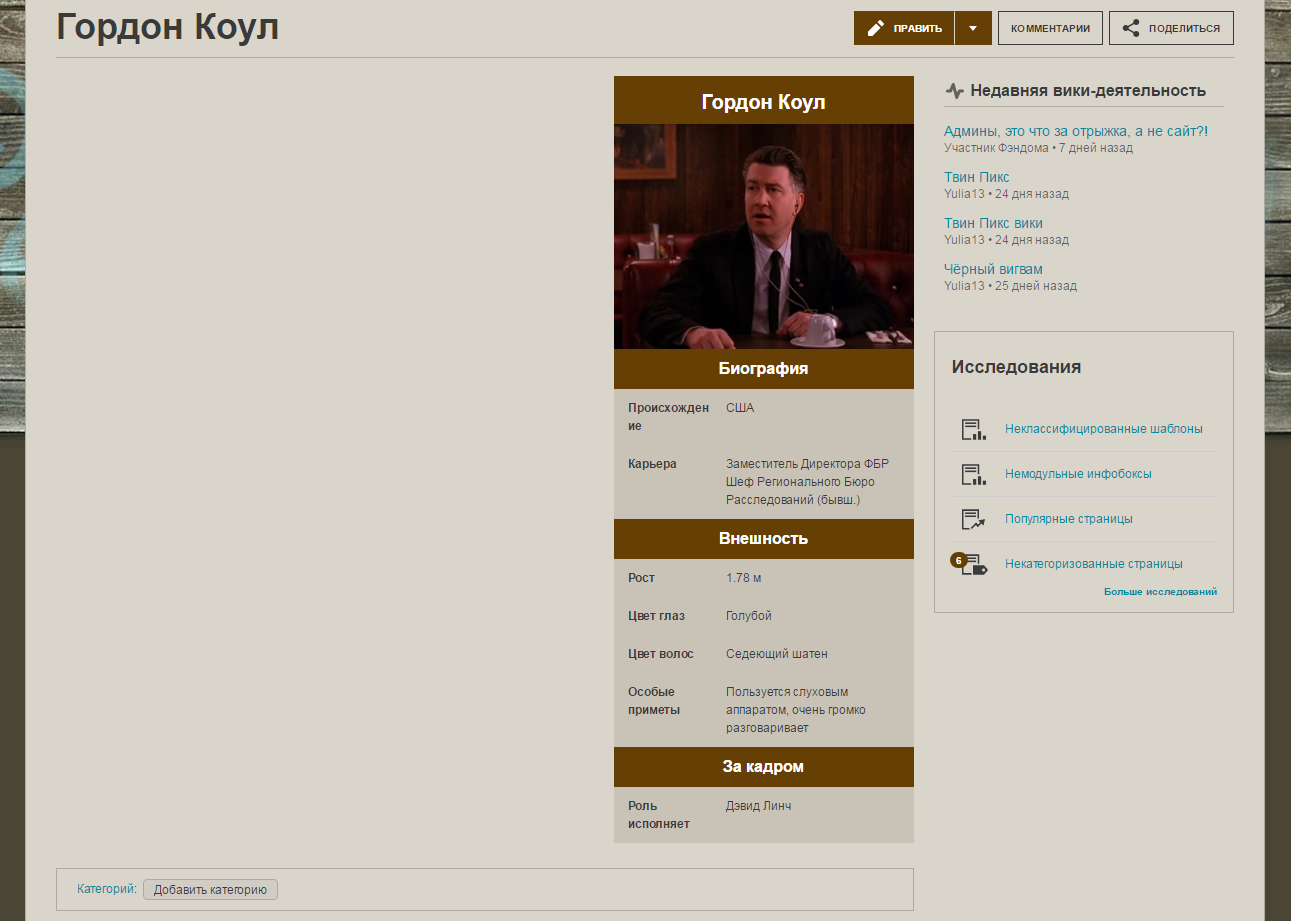The width and height of the screenshot is (1291, 921).
Task: Click the Заместитель Директора ФБР career text
Action: [x=807, y=464]
